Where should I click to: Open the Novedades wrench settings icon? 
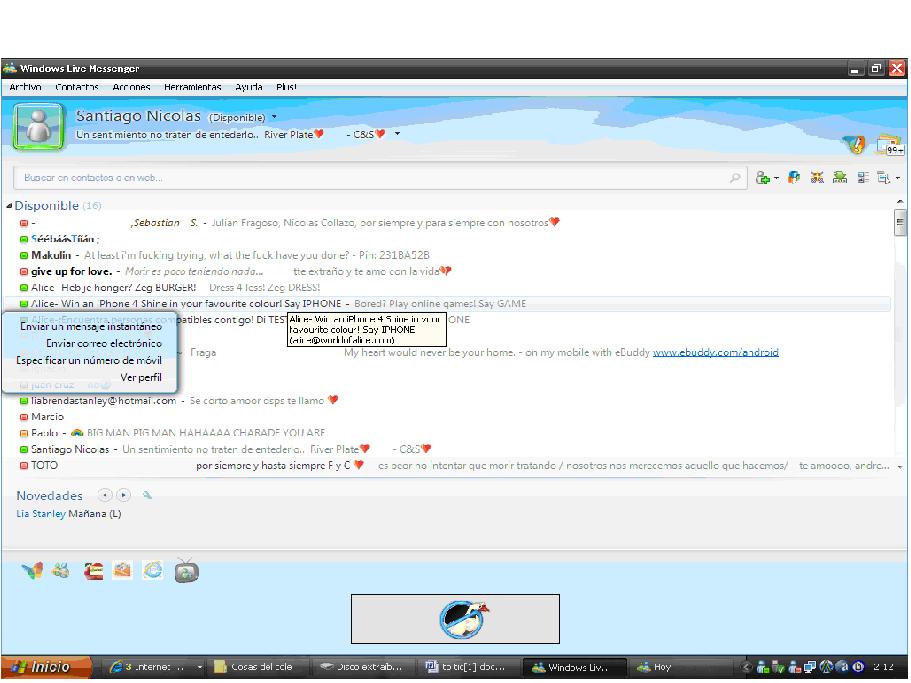pyautogui.click(x=148, y=495)
